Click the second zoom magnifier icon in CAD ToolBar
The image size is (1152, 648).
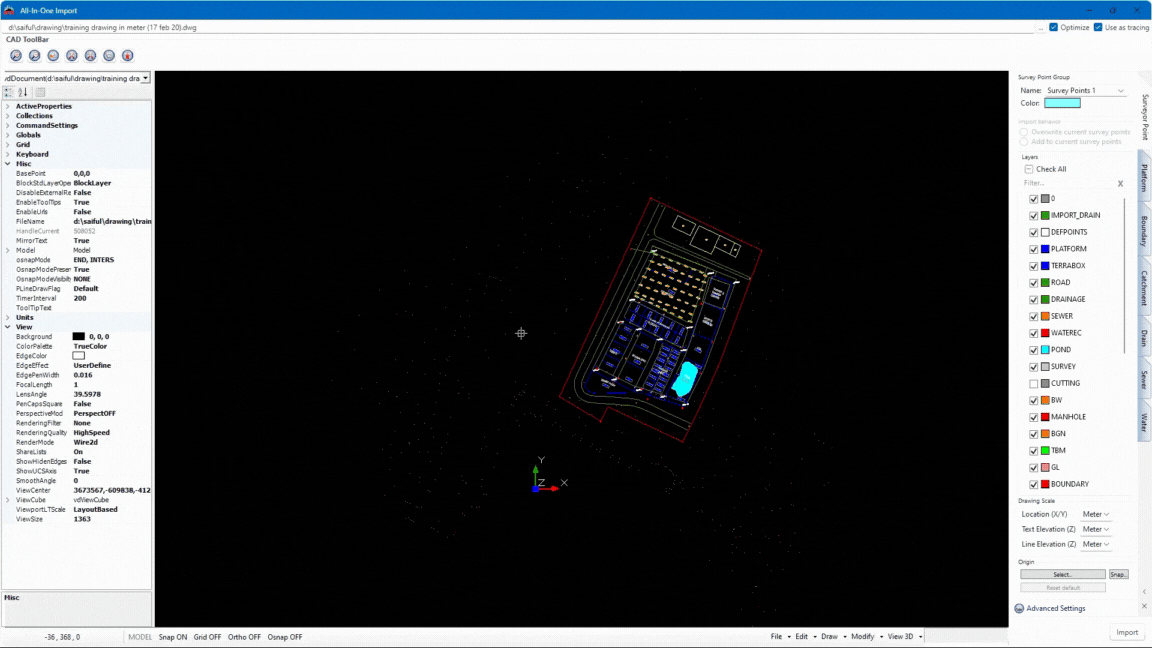35,56
